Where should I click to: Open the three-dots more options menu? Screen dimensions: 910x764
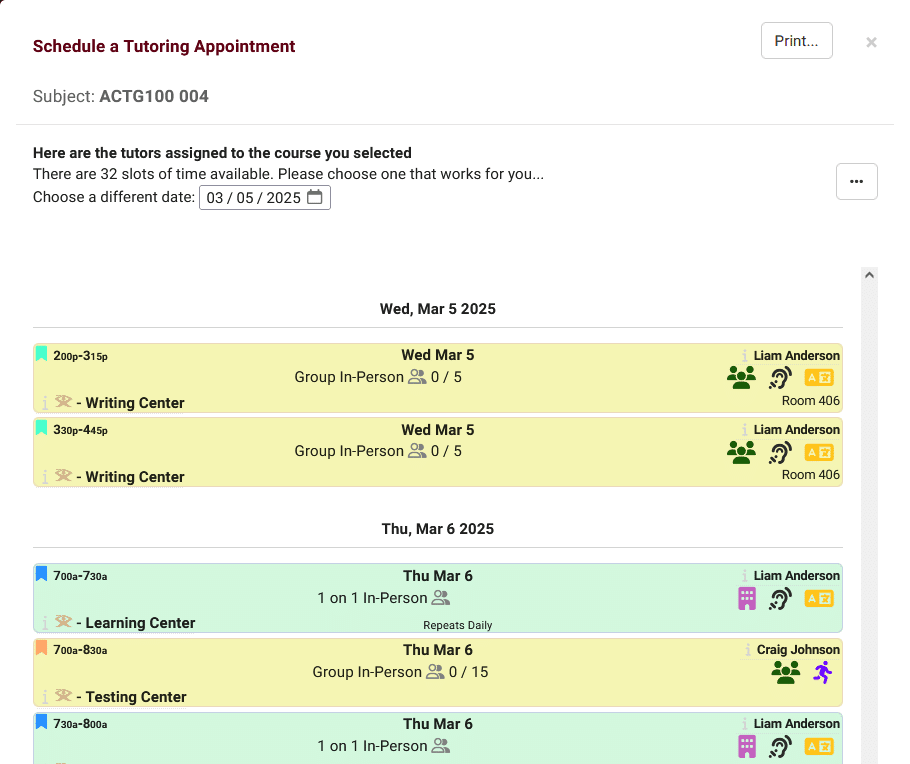[856, 181]
